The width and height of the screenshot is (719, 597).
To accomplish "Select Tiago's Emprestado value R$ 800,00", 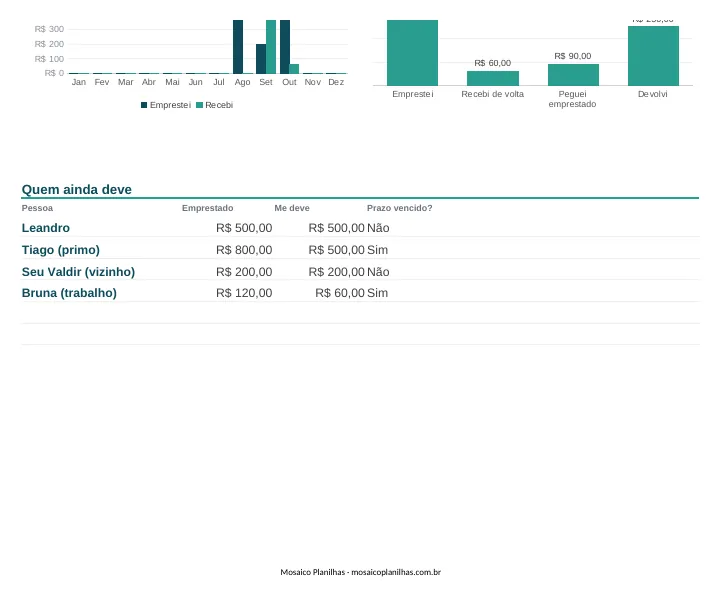I will pos(244,250).
